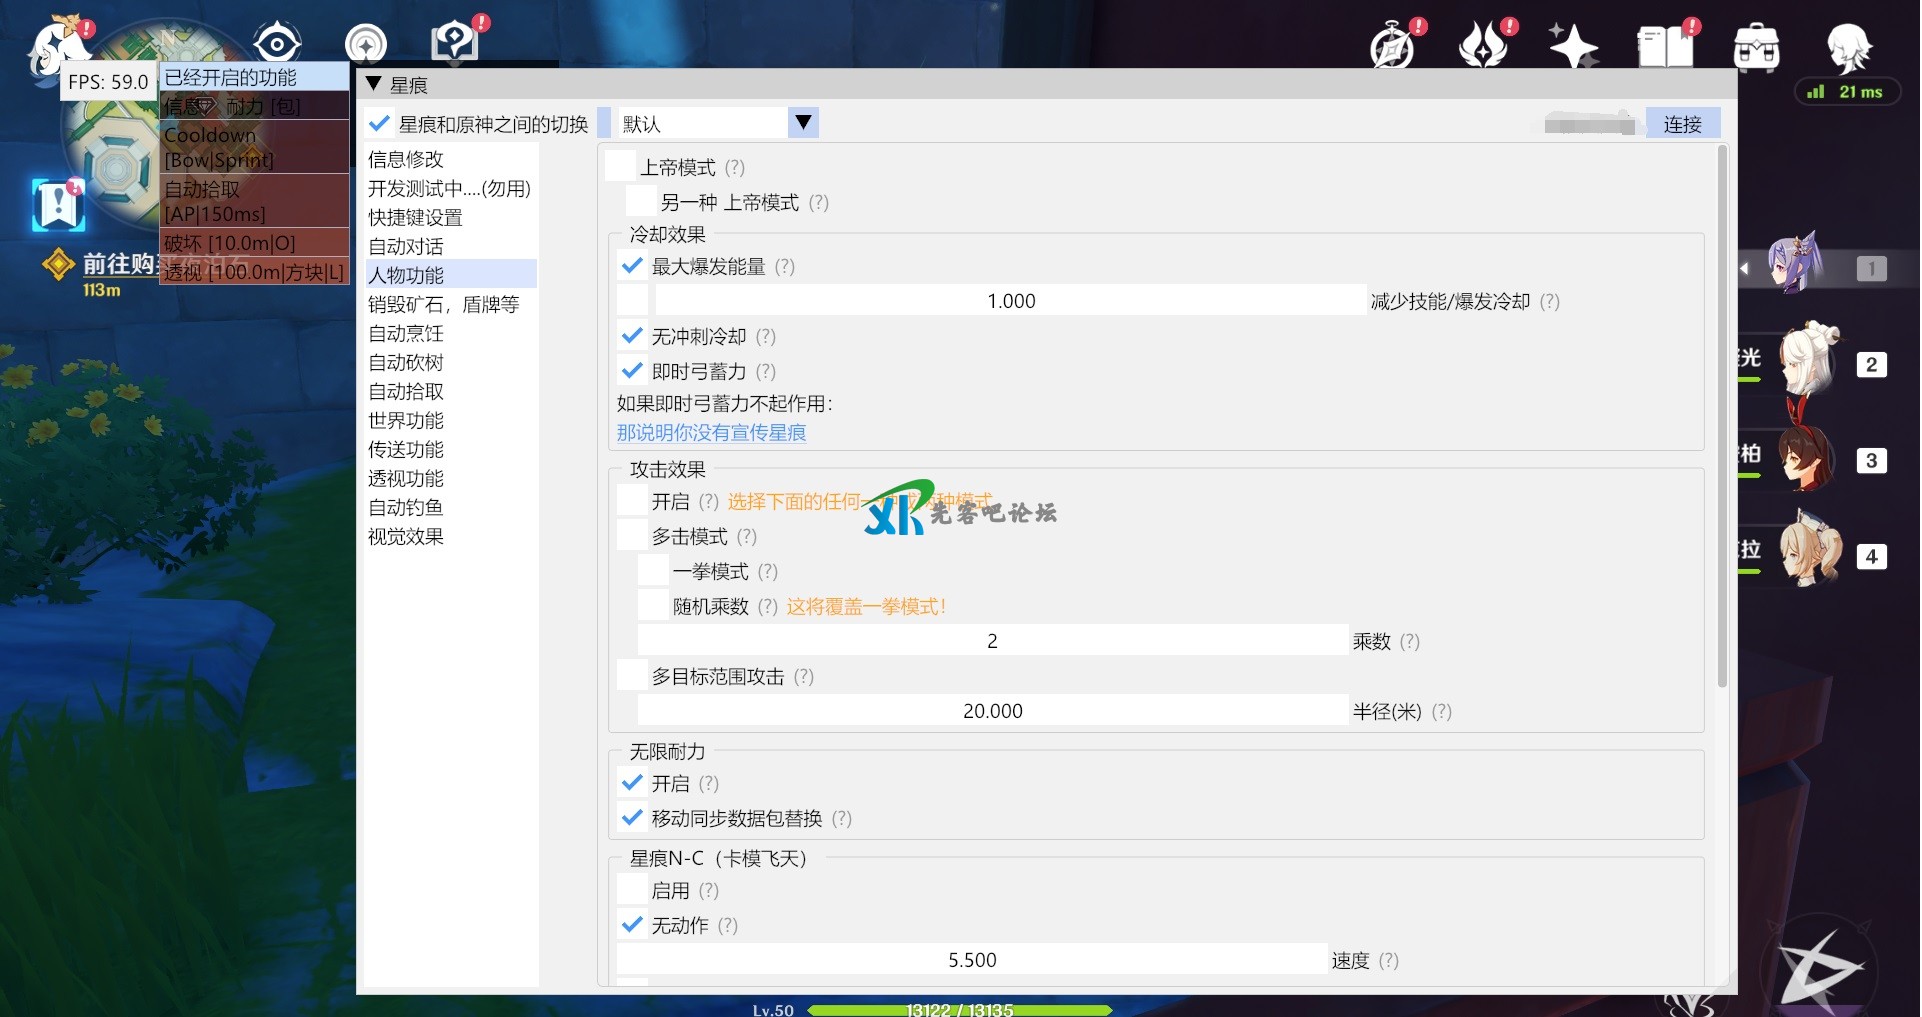This screenshot has height=1017, width=1922.
Task: Click the 乘数 input field showing 2
Action: click(992, 641)
